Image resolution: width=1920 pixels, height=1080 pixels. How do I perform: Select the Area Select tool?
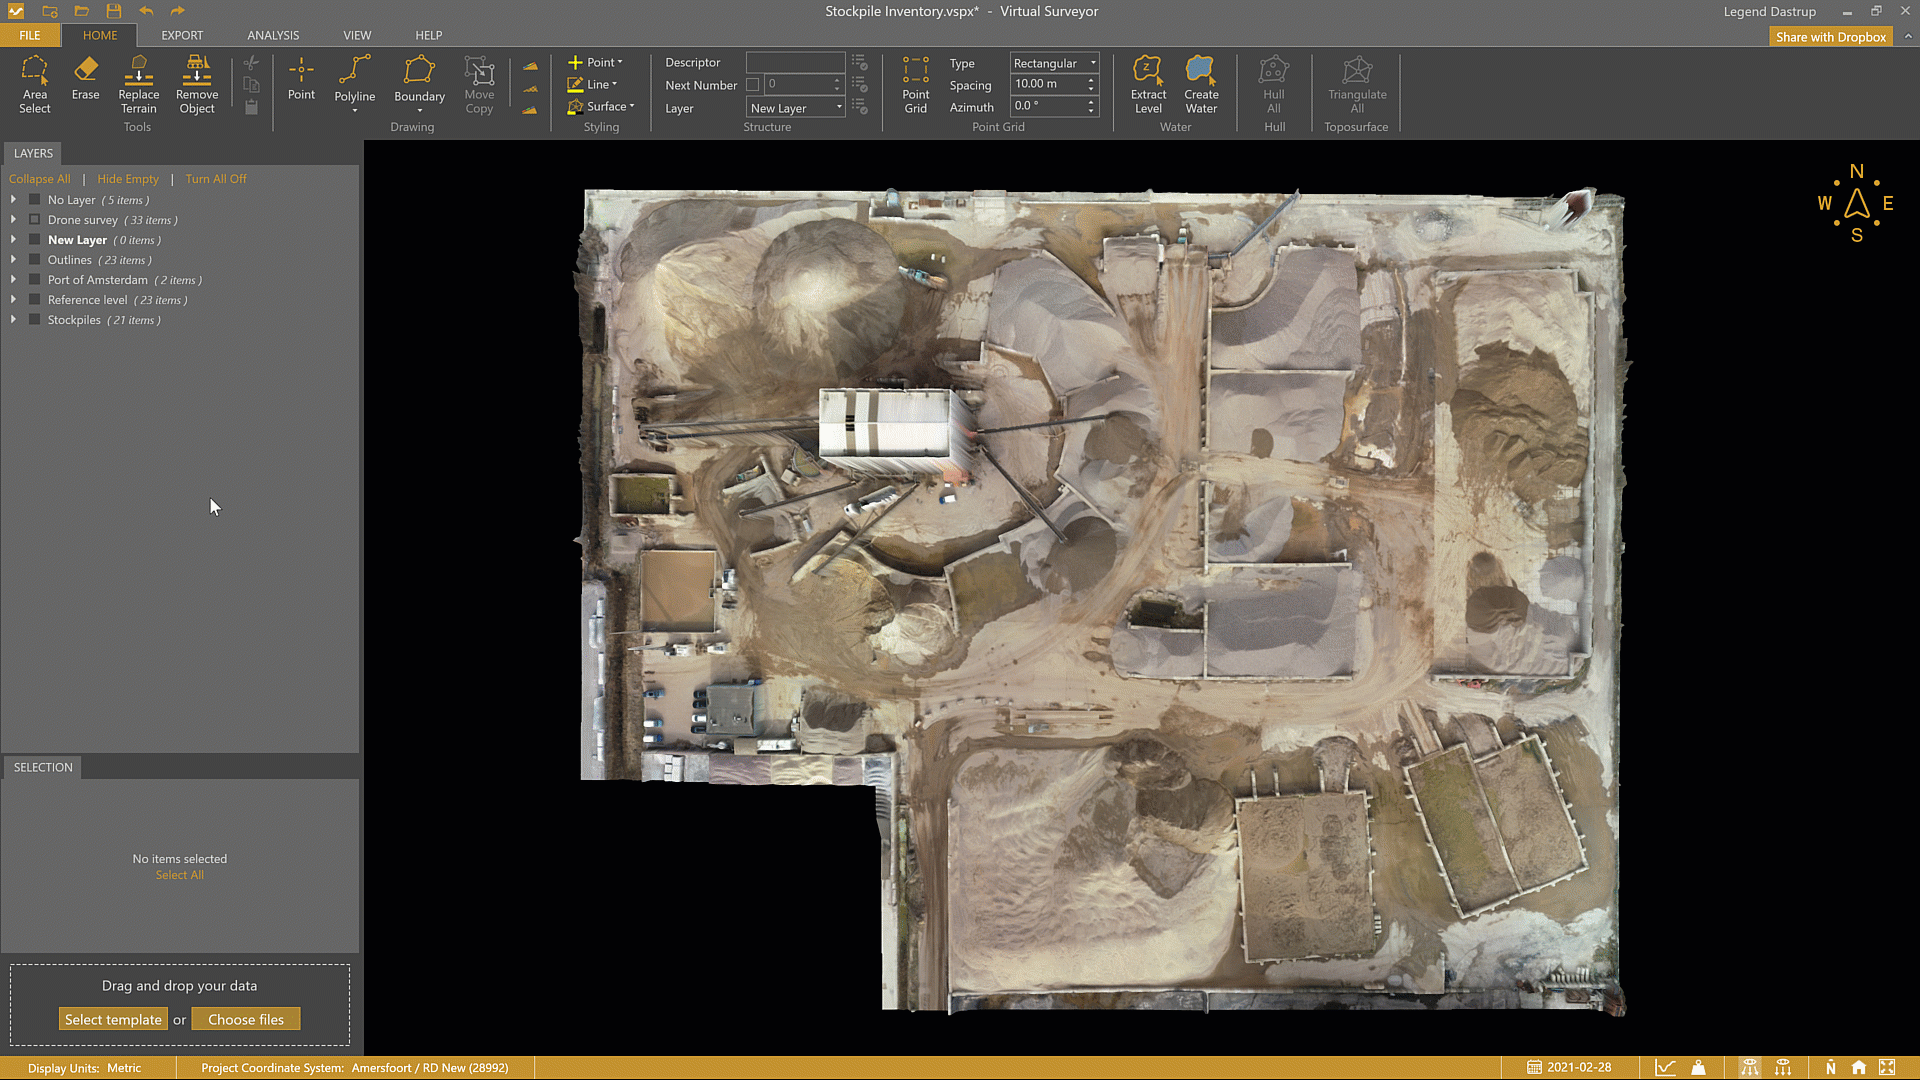tap(34, 84)
